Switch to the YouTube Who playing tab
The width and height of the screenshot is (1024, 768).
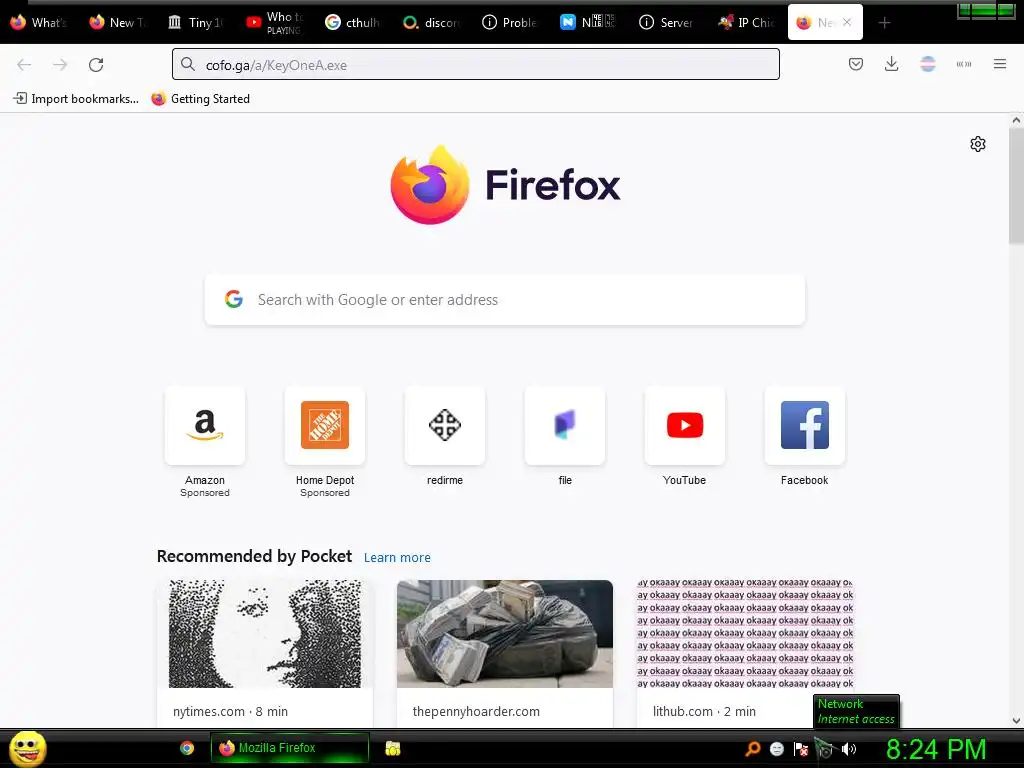(274, 23)
